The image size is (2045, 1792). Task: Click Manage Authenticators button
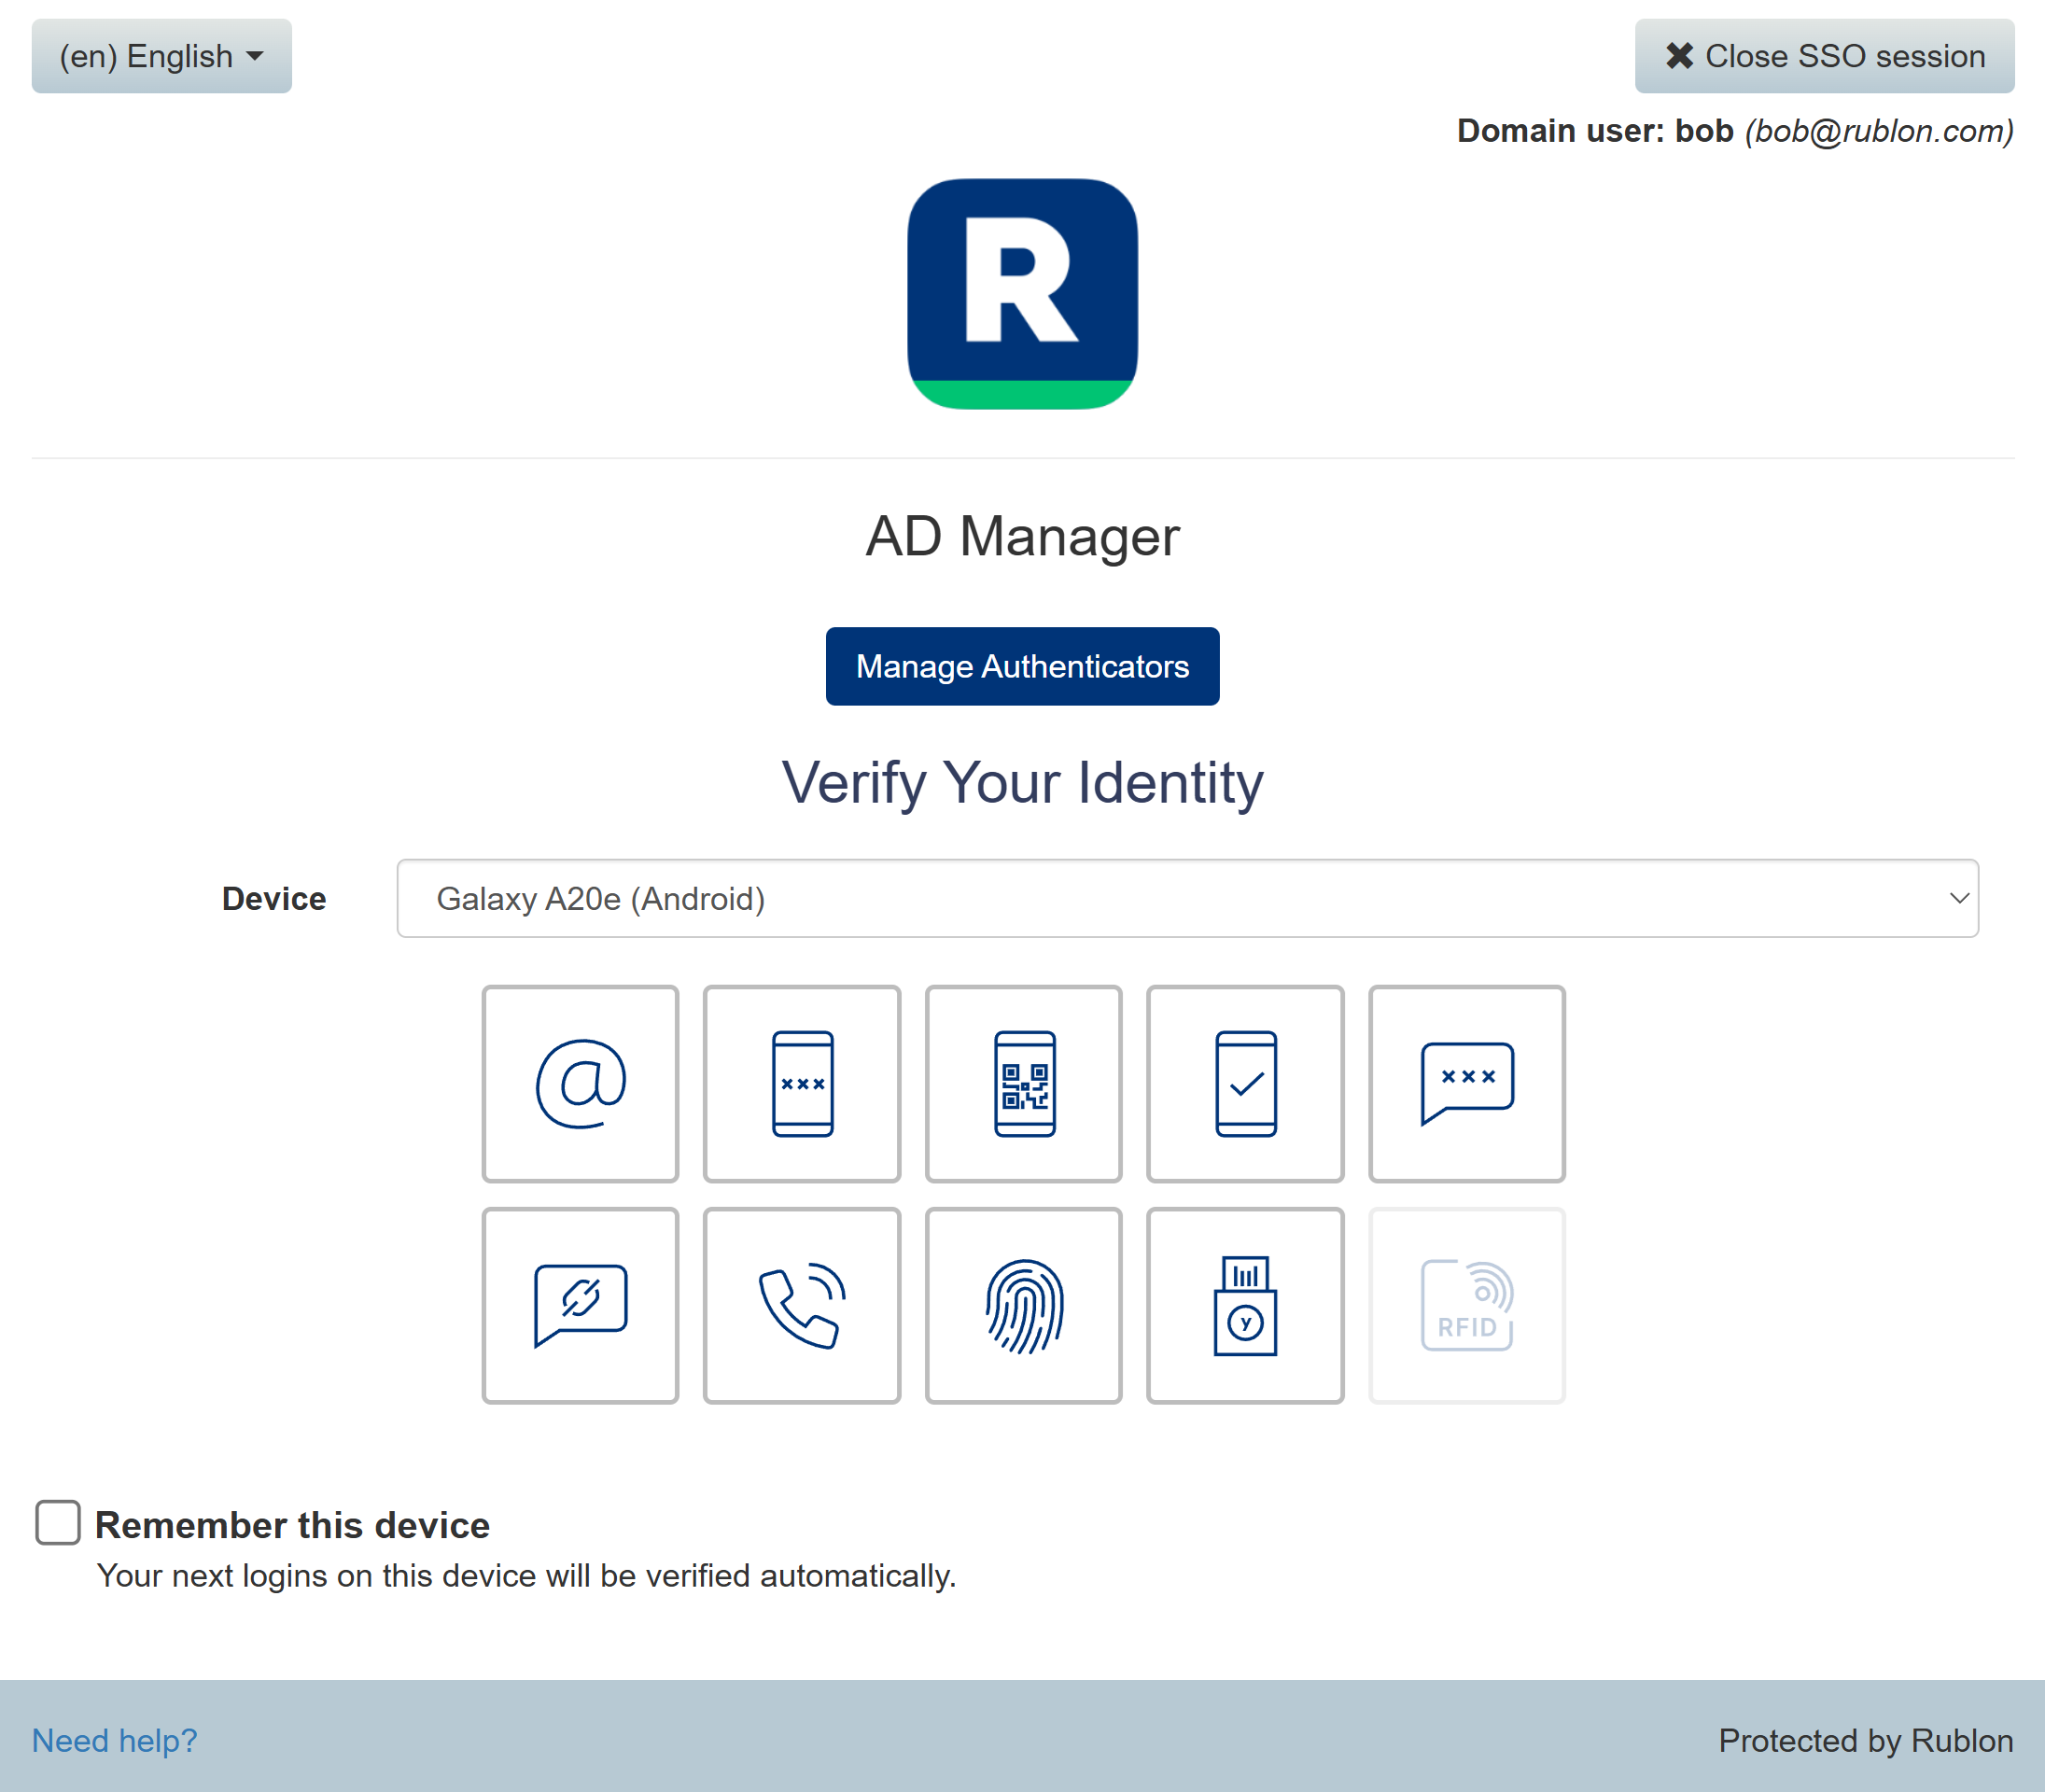pos(1022,666)
